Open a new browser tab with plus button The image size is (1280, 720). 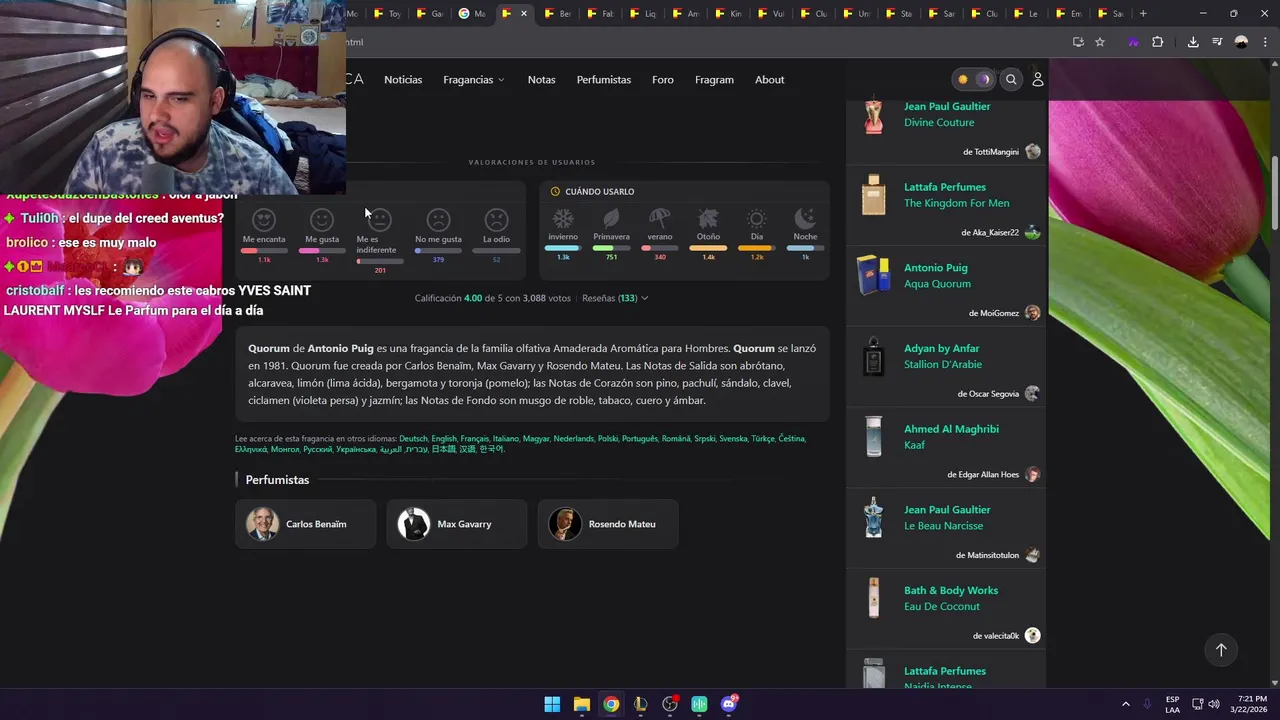click(1143, 13)
